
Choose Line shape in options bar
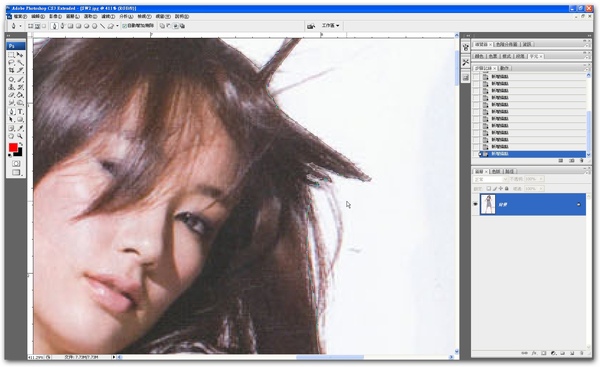102,26
